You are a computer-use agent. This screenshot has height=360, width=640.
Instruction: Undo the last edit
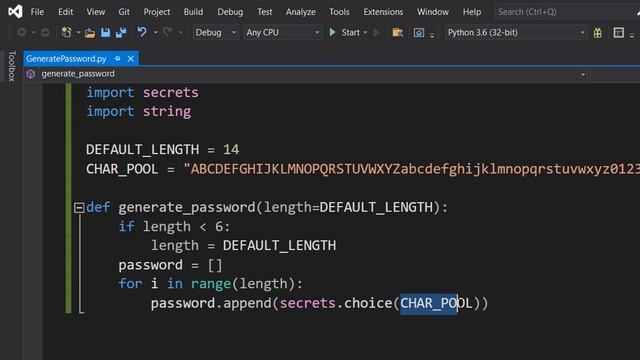142,32
